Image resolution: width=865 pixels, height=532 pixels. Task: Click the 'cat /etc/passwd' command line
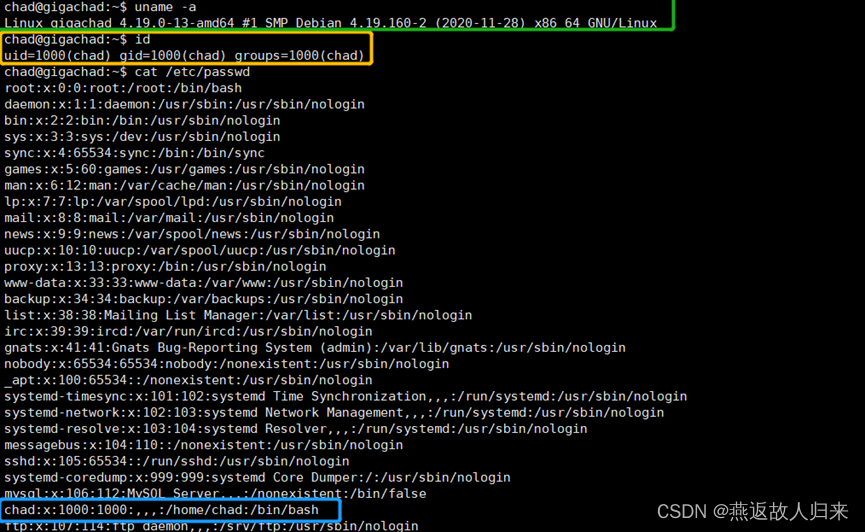click(127, 72)
